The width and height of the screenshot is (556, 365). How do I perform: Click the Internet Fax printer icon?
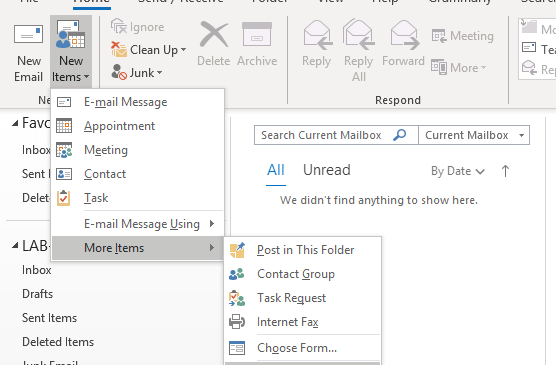point(237,322)
